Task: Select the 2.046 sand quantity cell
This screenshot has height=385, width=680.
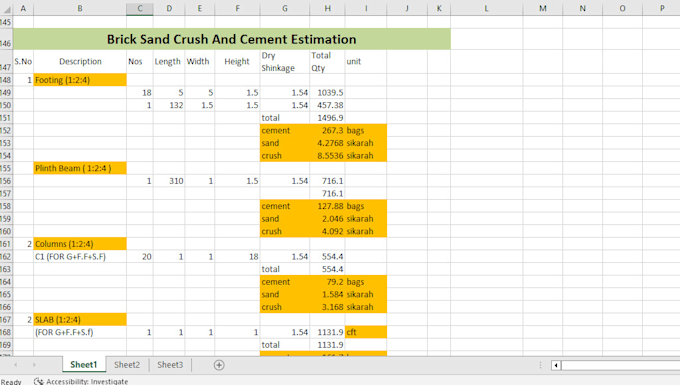Action: point(327,219)
